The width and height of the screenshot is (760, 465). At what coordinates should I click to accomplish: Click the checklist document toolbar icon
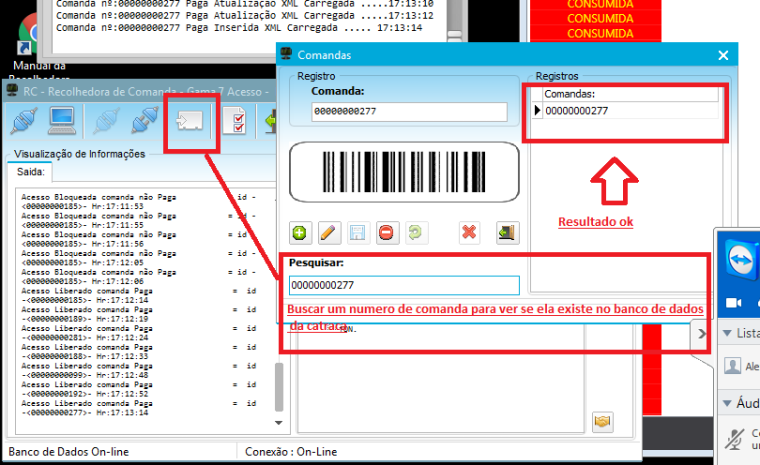pos(235,121)
